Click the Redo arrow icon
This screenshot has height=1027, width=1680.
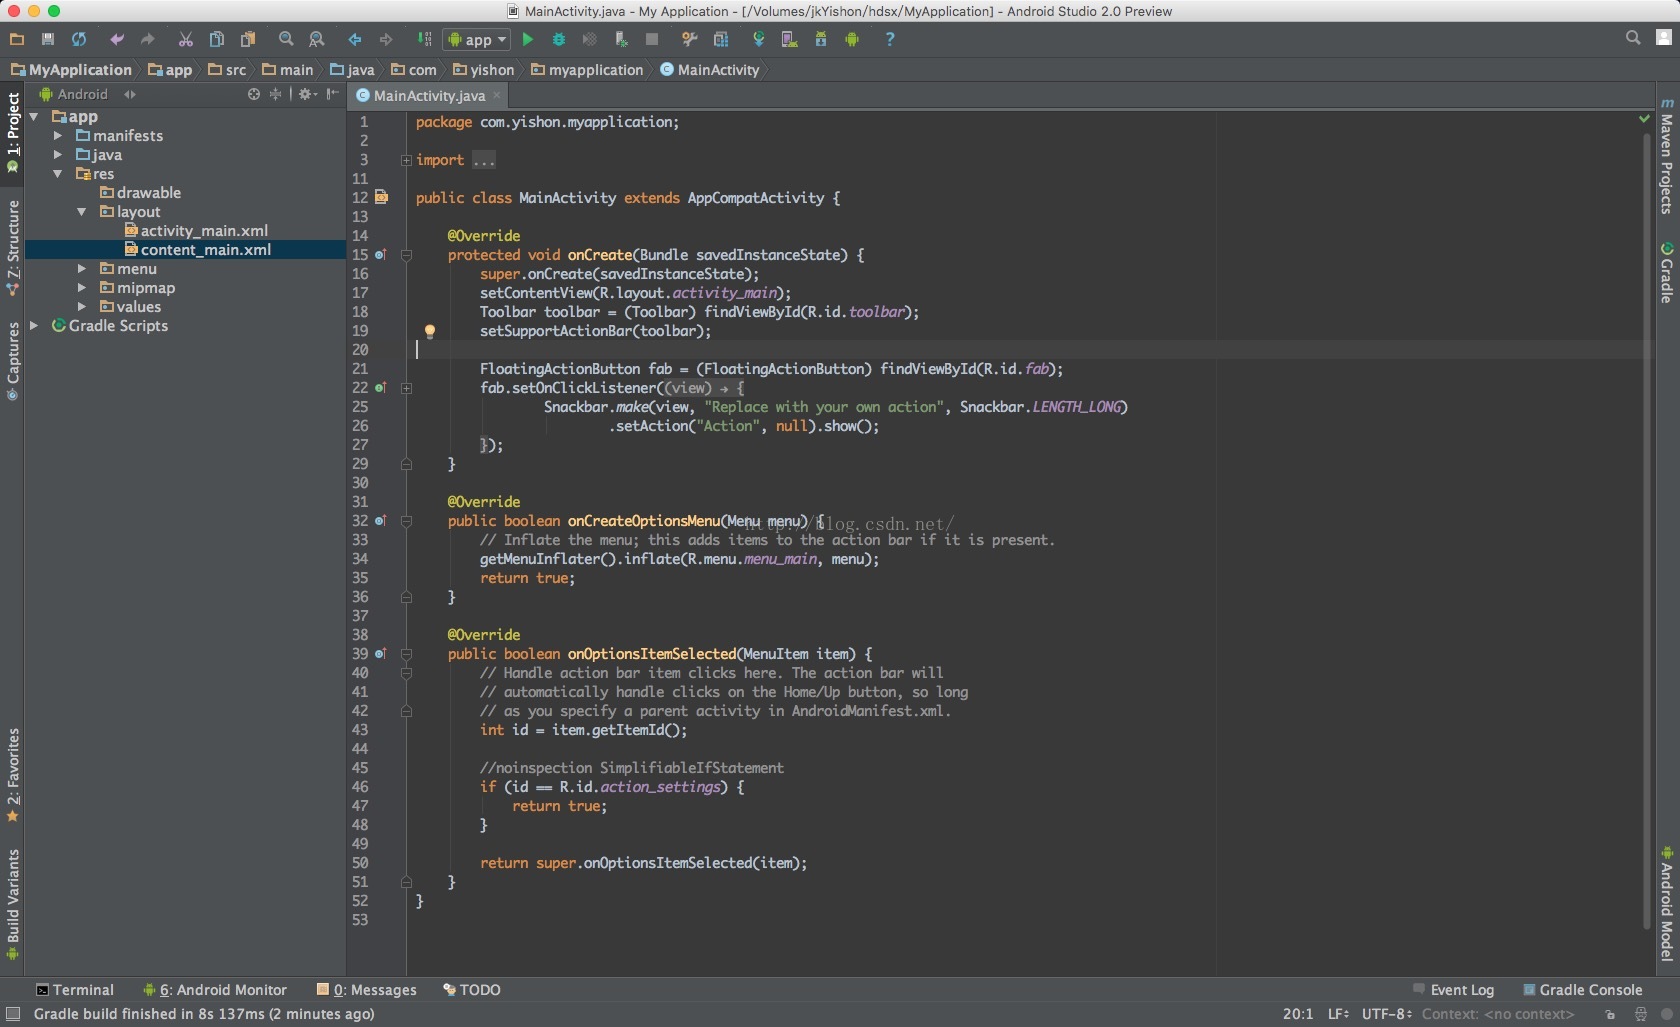click(148, 39)
